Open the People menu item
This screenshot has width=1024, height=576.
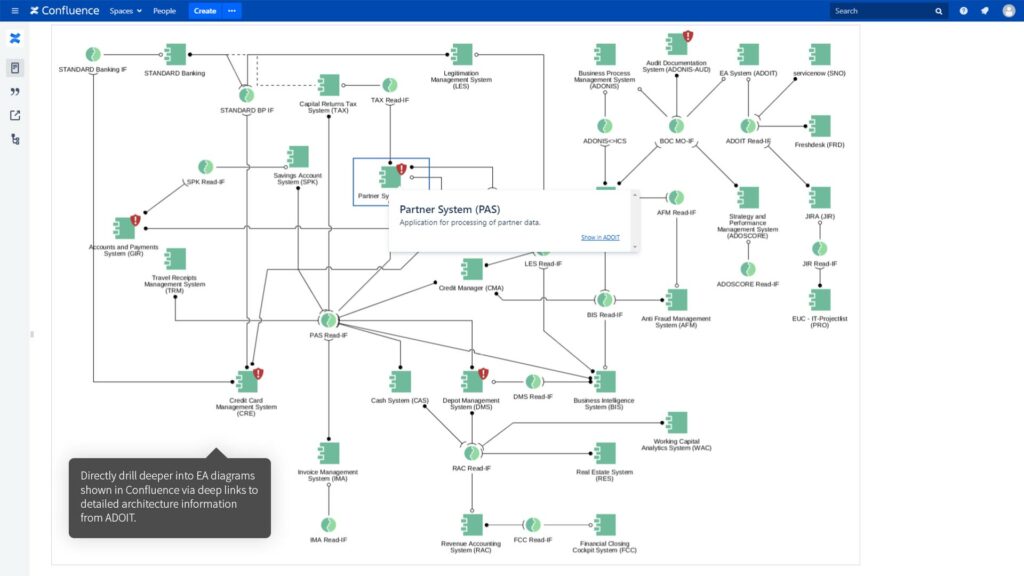pos(165,11)
